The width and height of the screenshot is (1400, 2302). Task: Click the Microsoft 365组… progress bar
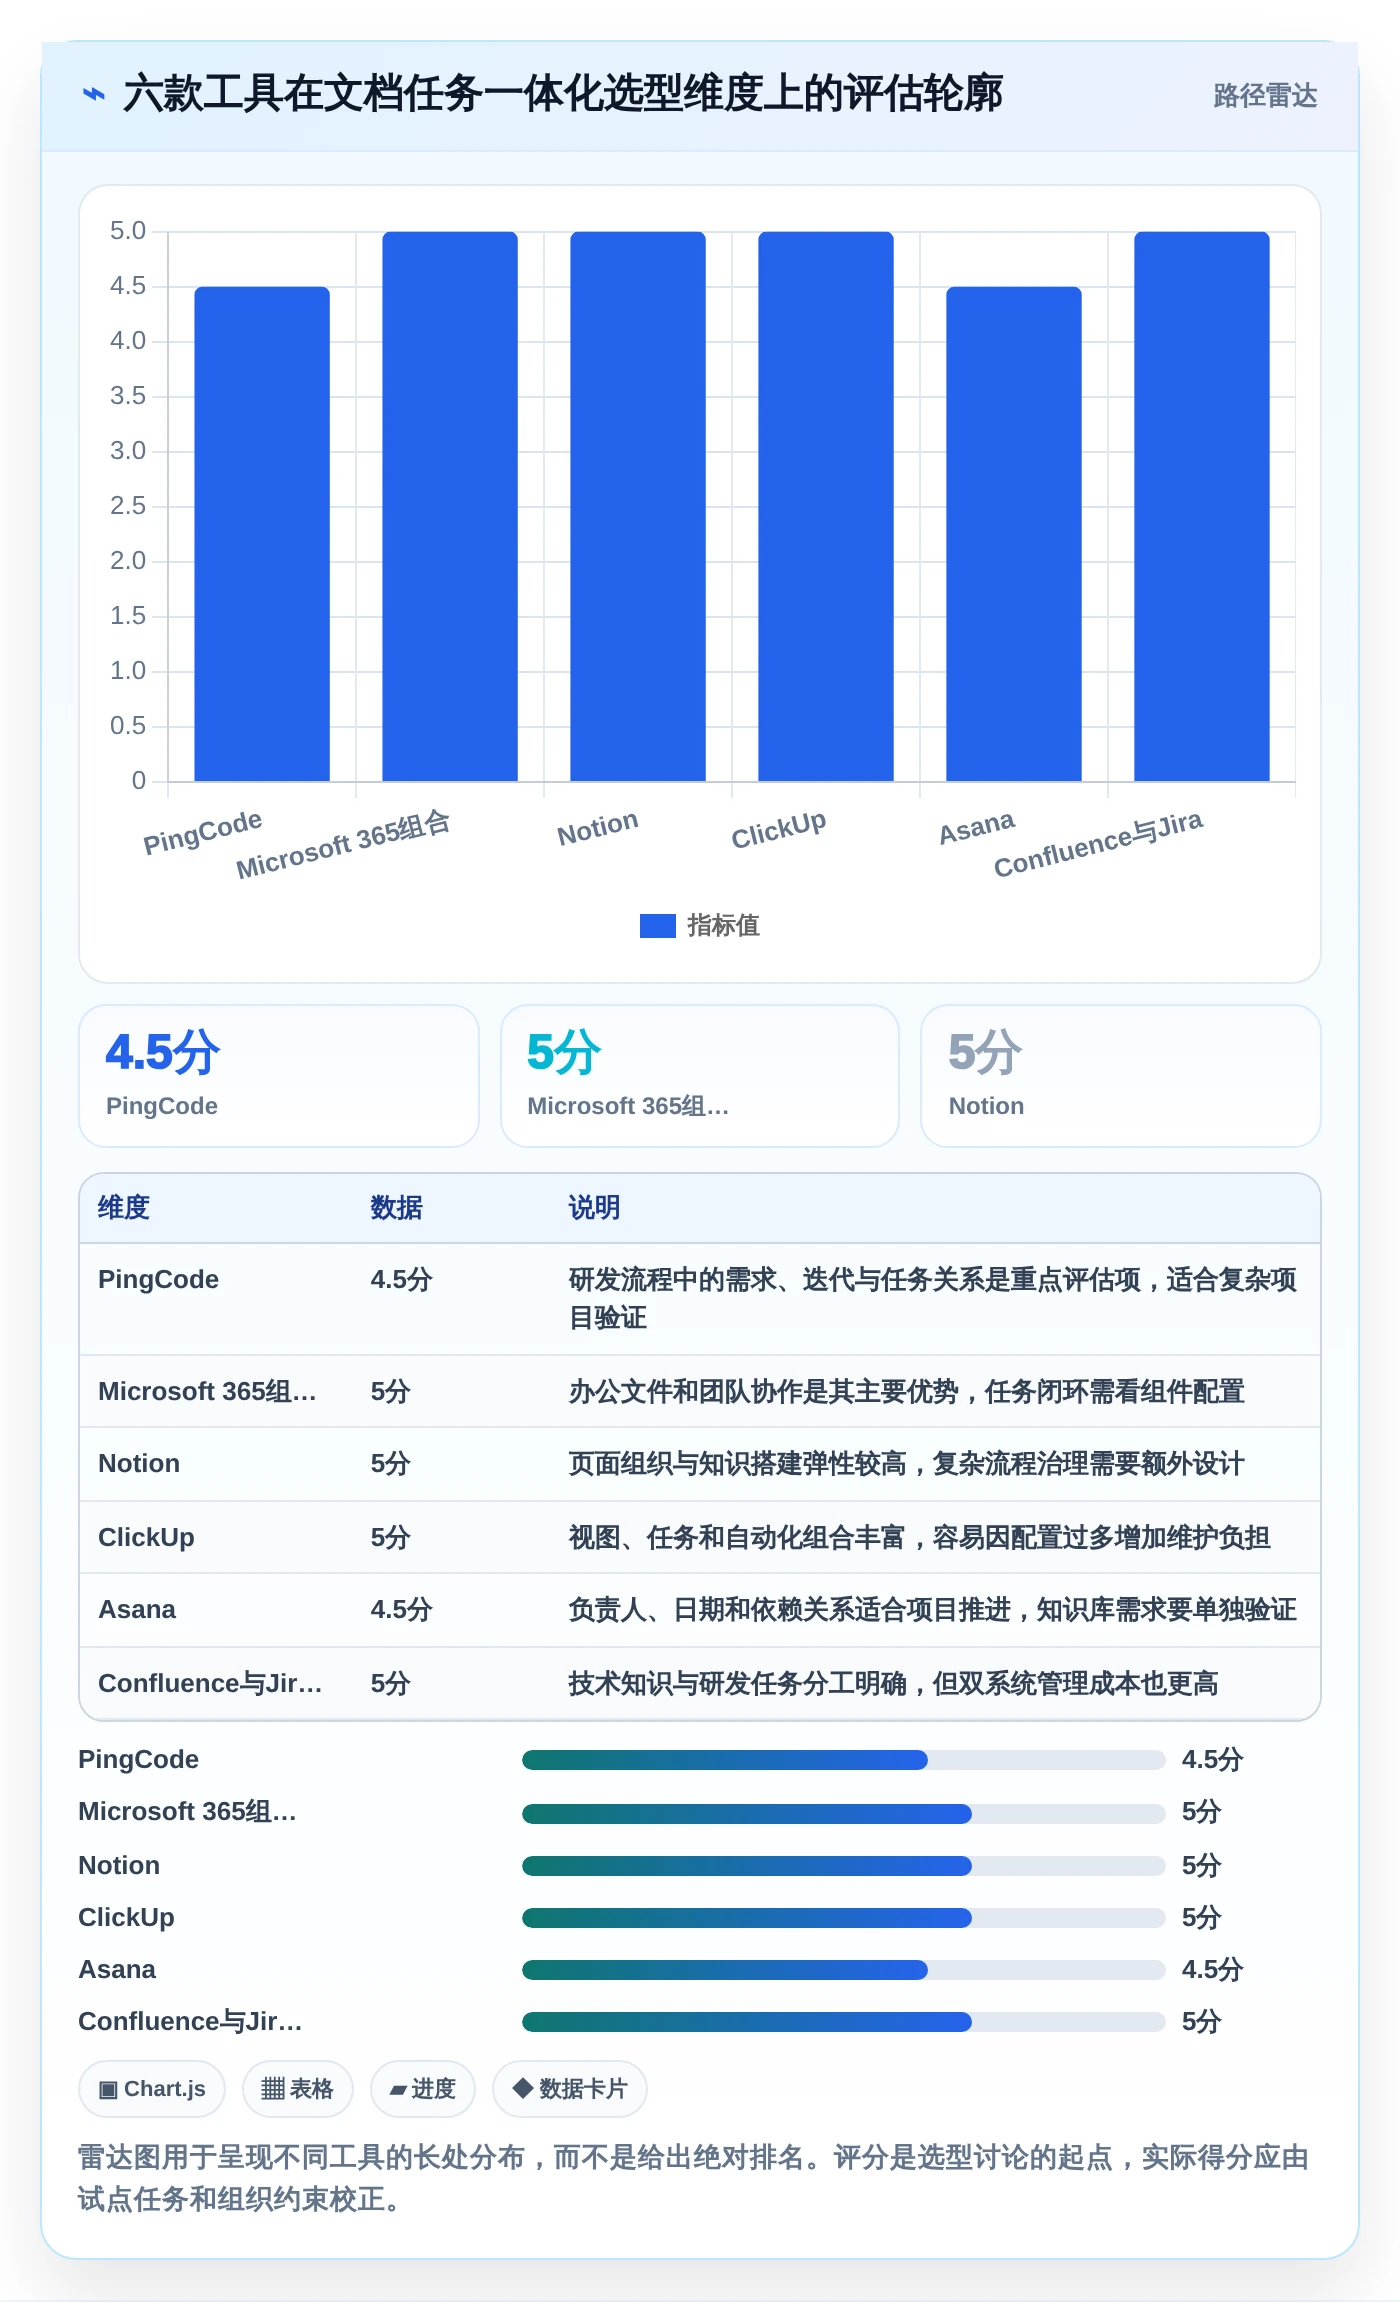click(844, 1814)
